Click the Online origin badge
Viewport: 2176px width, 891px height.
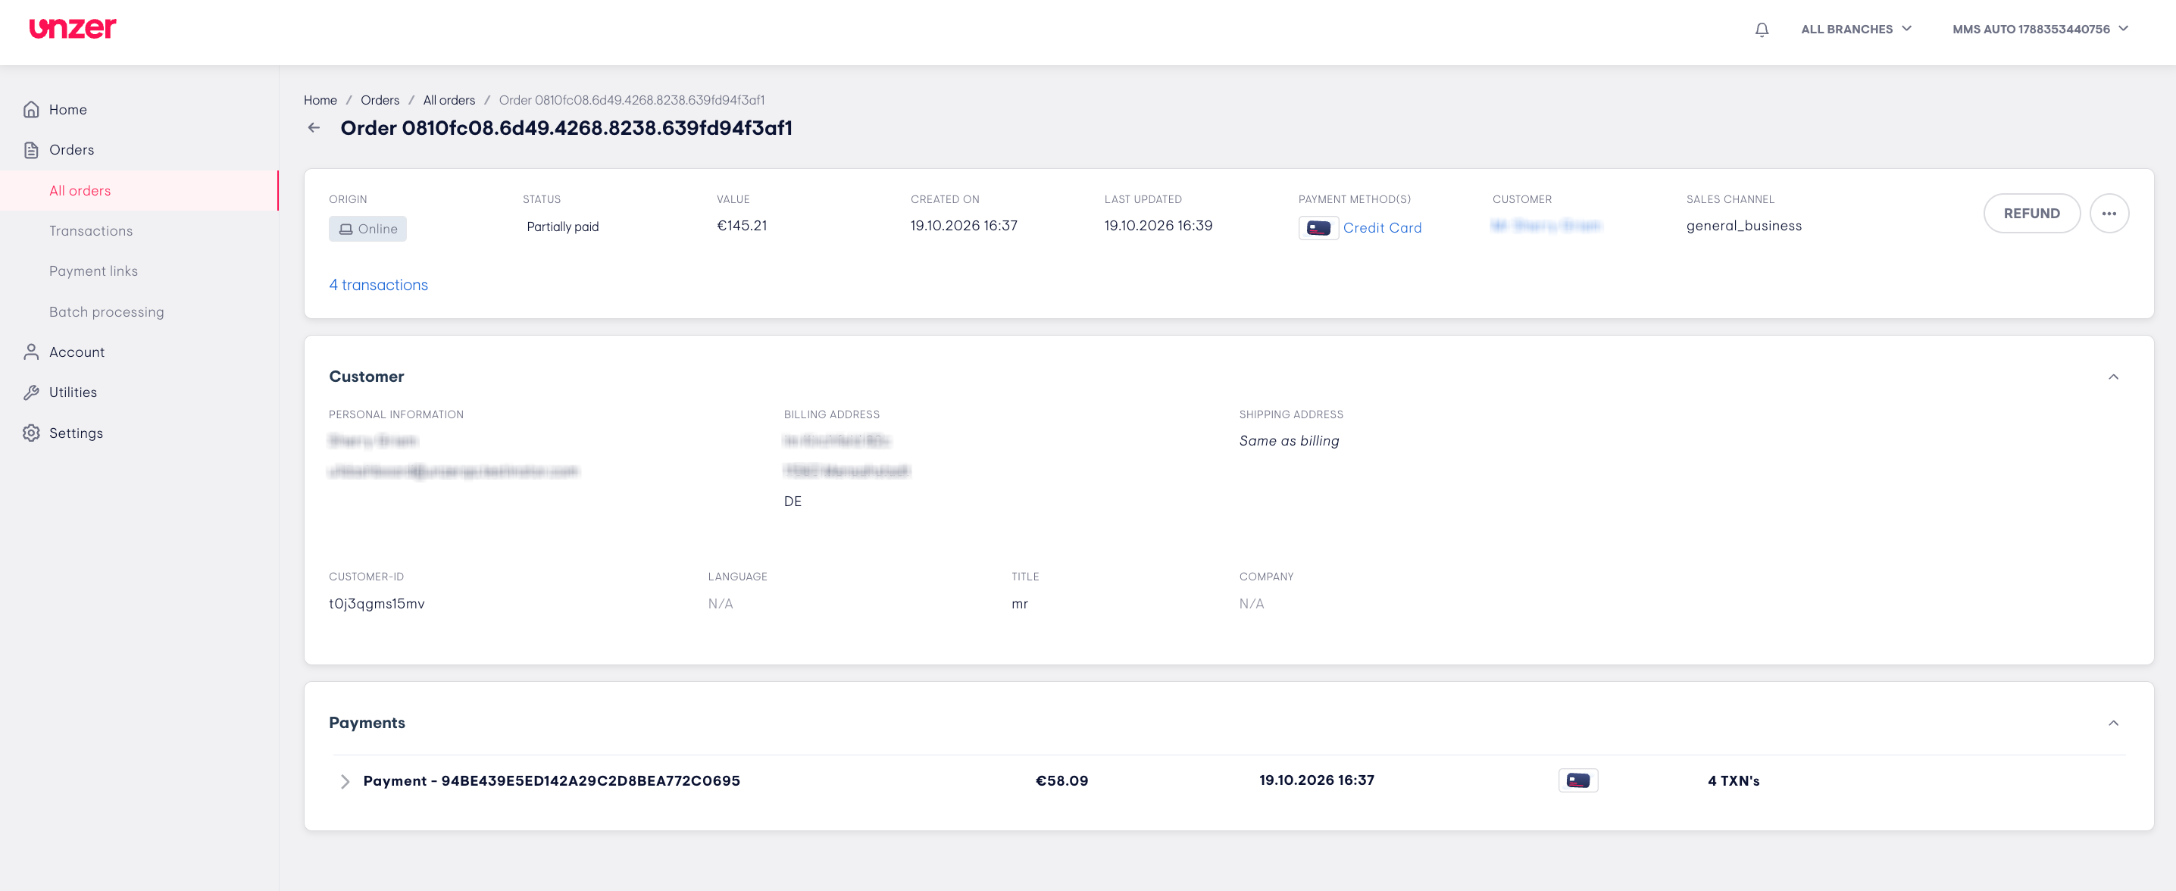(x=368, y=229)
